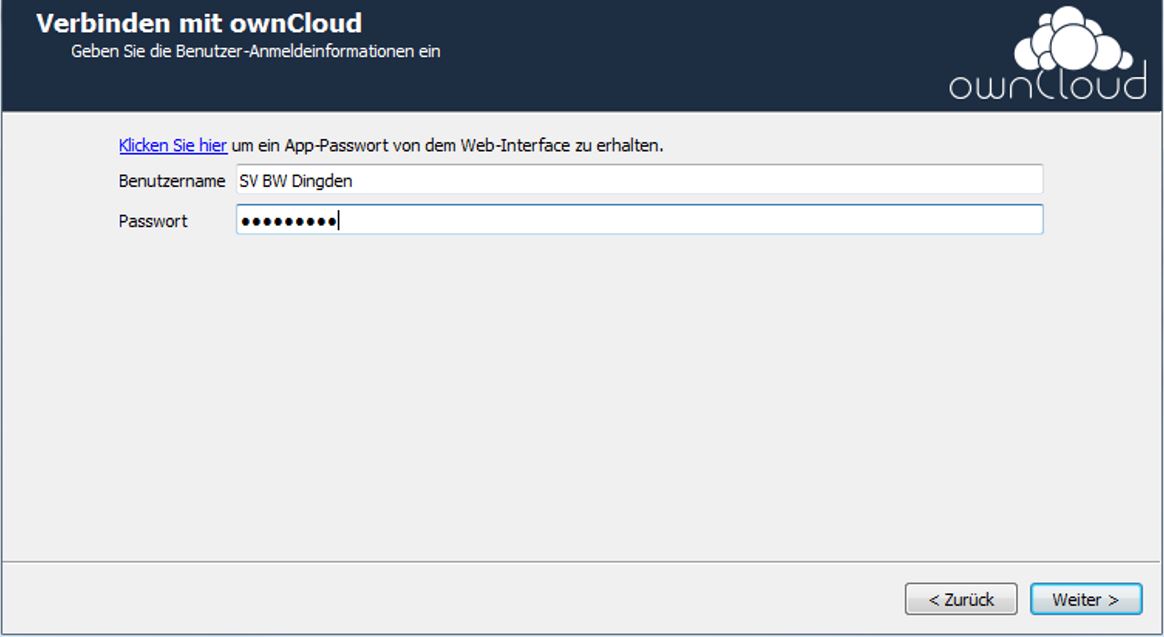The width and height of the screenshot is (1164, 637).
Task: Click empty space right of 'SV BW Dingden'
Action: [x=700, y=182]
